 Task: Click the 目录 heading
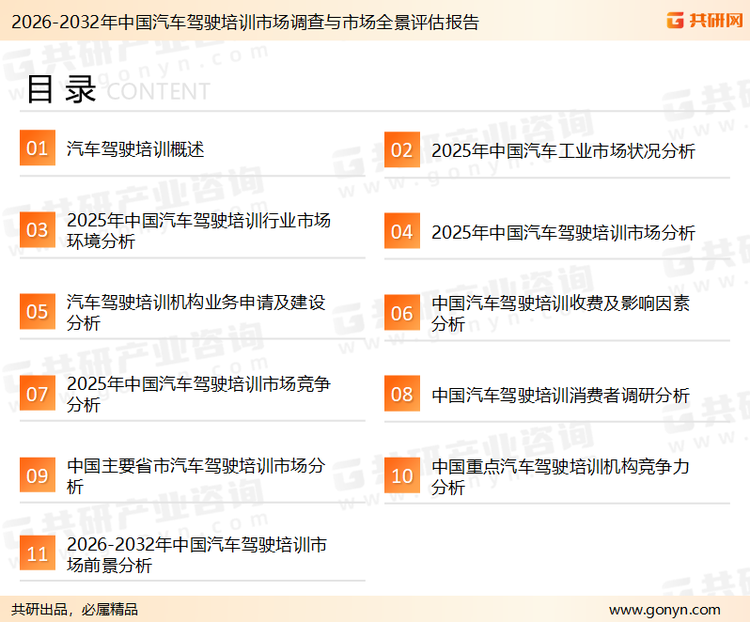coord(61,89)
